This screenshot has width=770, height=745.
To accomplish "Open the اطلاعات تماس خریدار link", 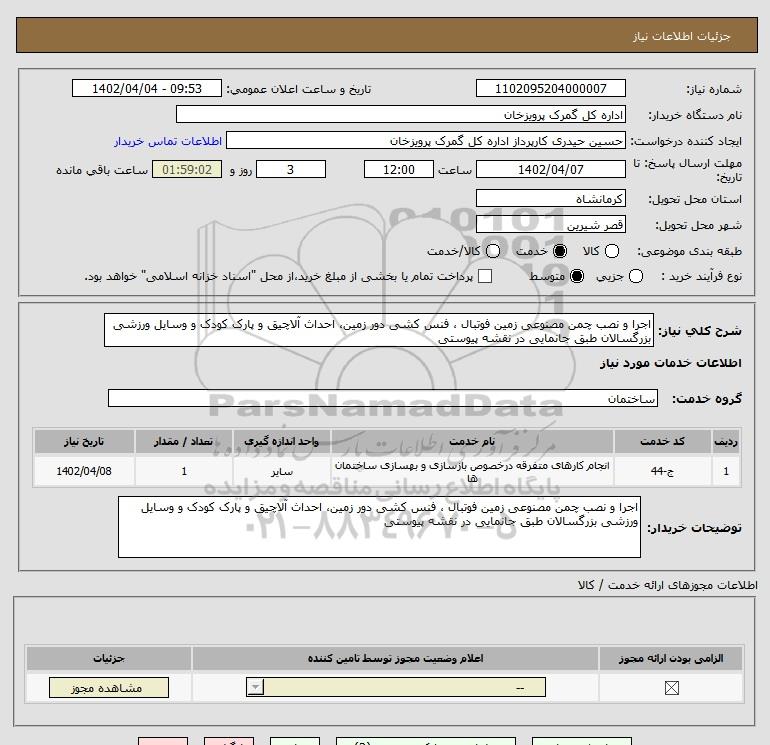I will click(x=168, y=141).
